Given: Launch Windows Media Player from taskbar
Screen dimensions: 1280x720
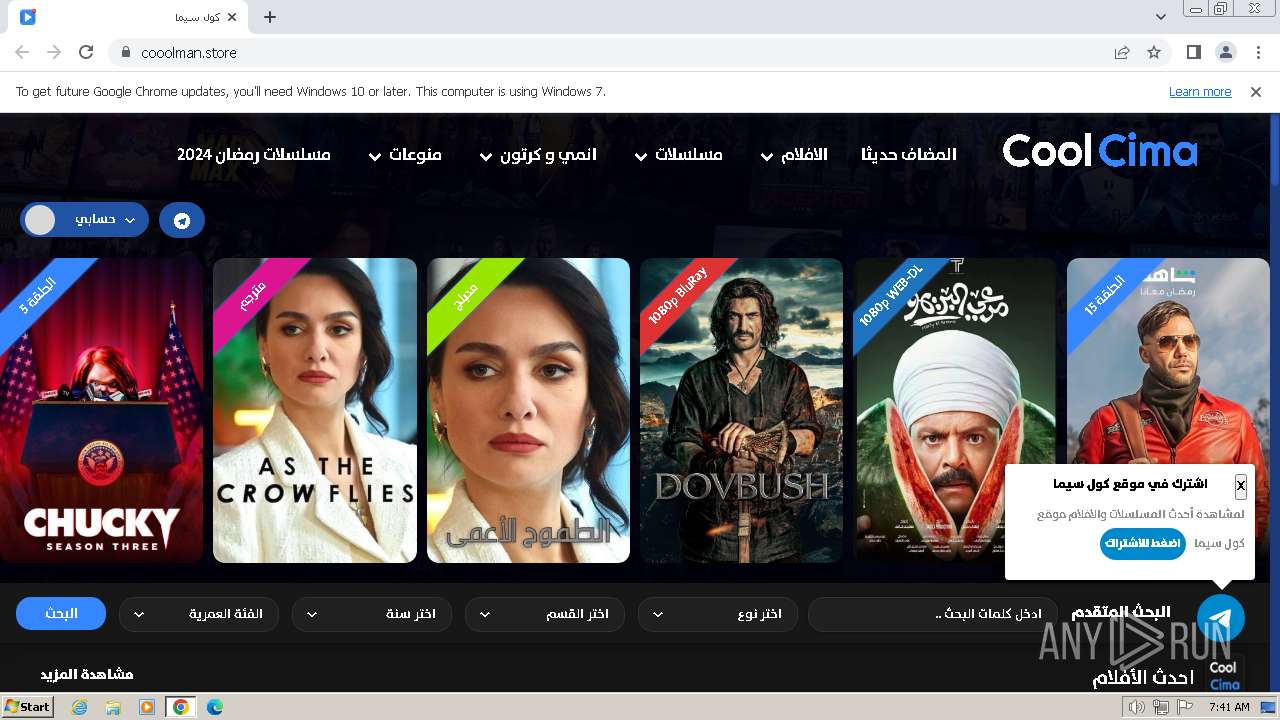Looking at the screenshot, I should tap(147, 707).
